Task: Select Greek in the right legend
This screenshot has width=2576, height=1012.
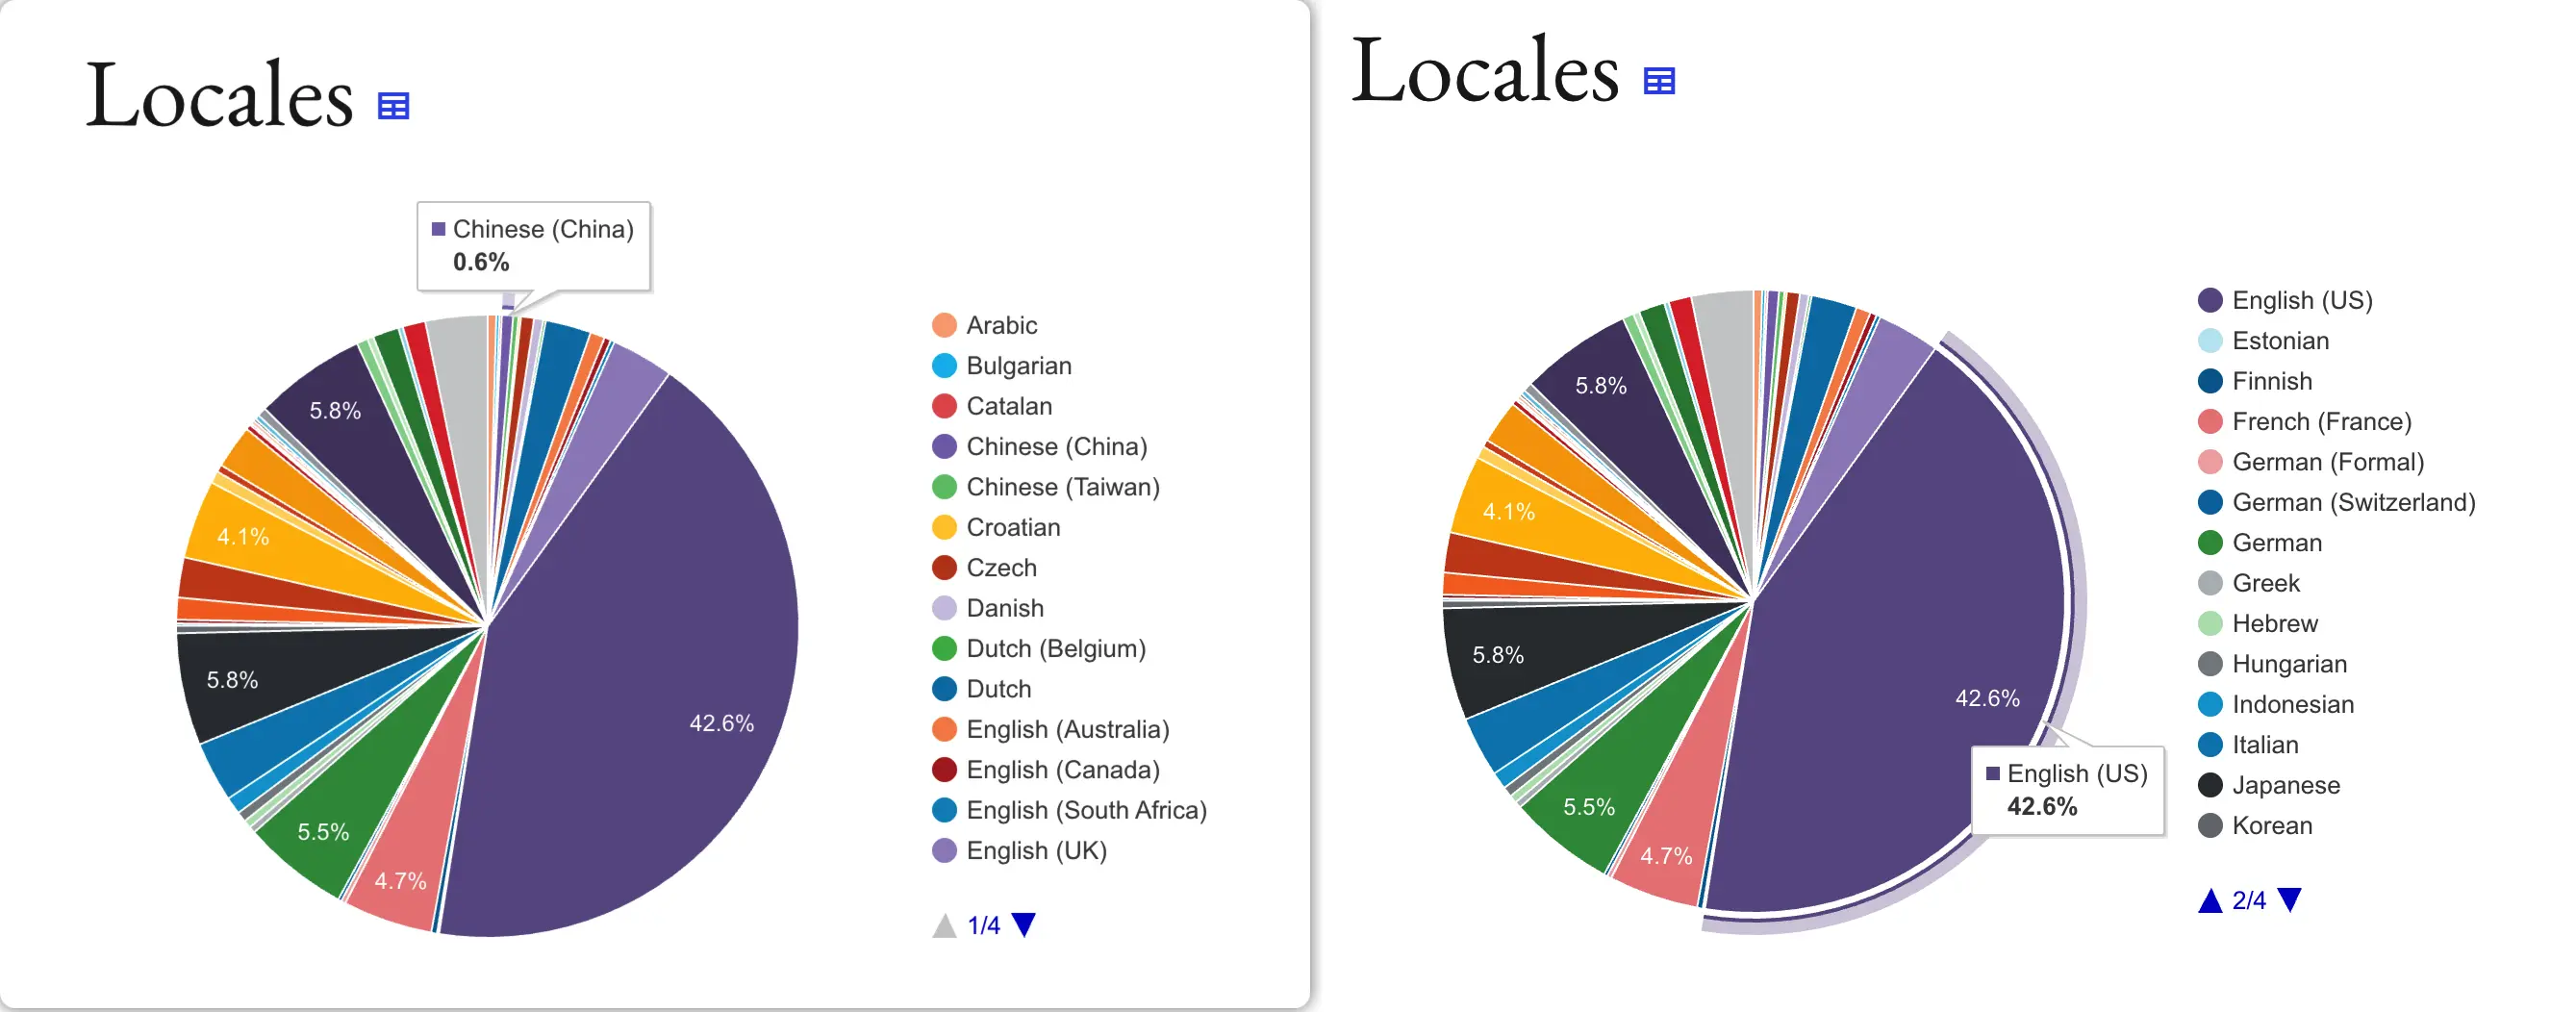Action: point(2249,583)
